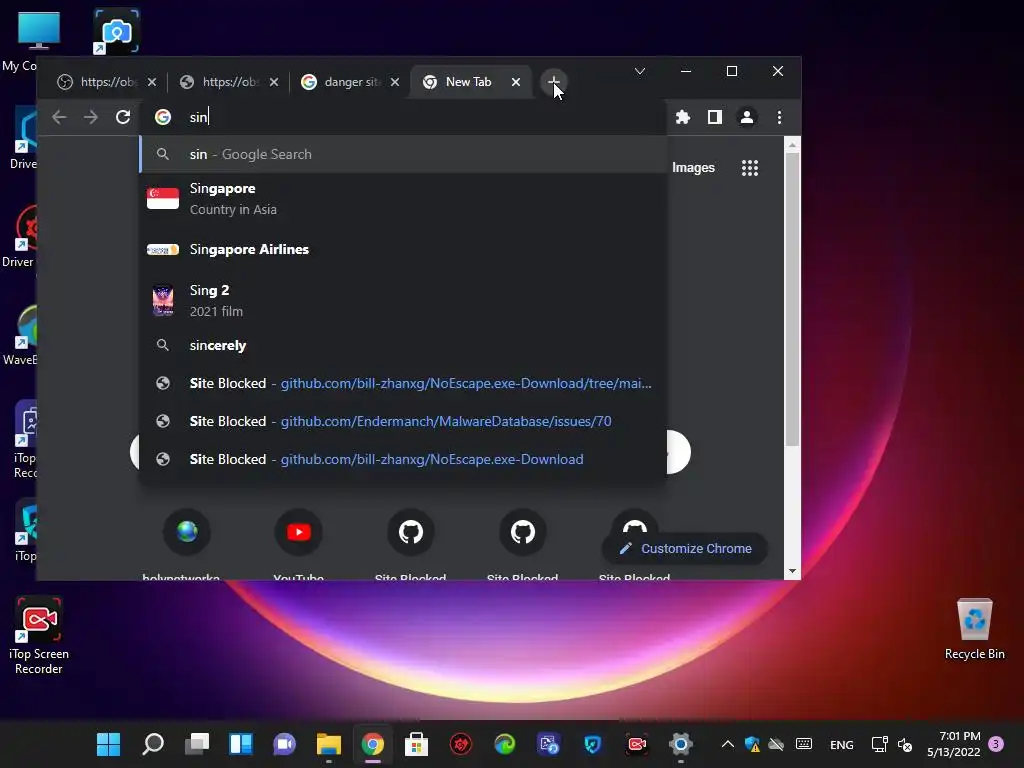Open Microsoft Store from the taskbar

tap(416, 744)
